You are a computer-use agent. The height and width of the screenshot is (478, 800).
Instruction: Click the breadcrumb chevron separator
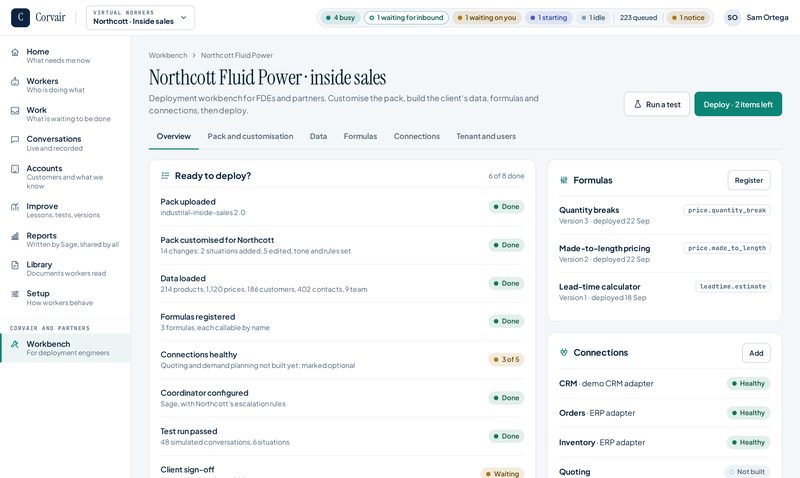(x=194, y=55)
